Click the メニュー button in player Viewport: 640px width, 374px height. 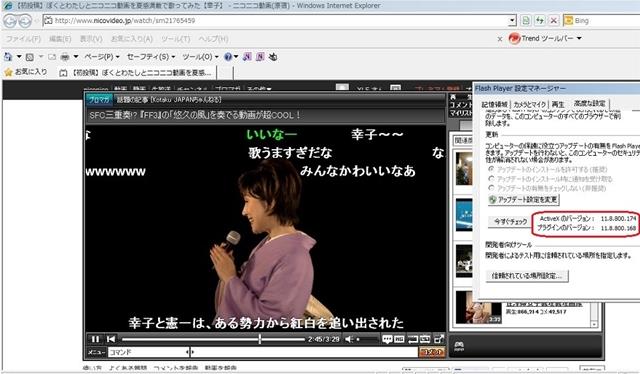[x=96, y=352]
